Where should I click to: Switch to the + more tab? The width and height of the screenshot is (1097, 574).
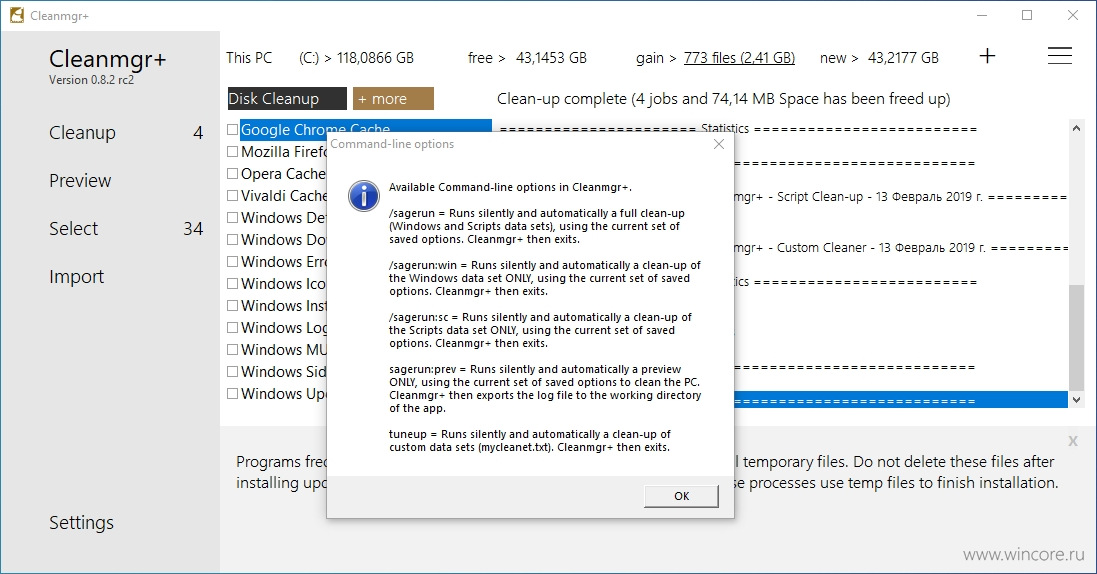pos(393,99)
